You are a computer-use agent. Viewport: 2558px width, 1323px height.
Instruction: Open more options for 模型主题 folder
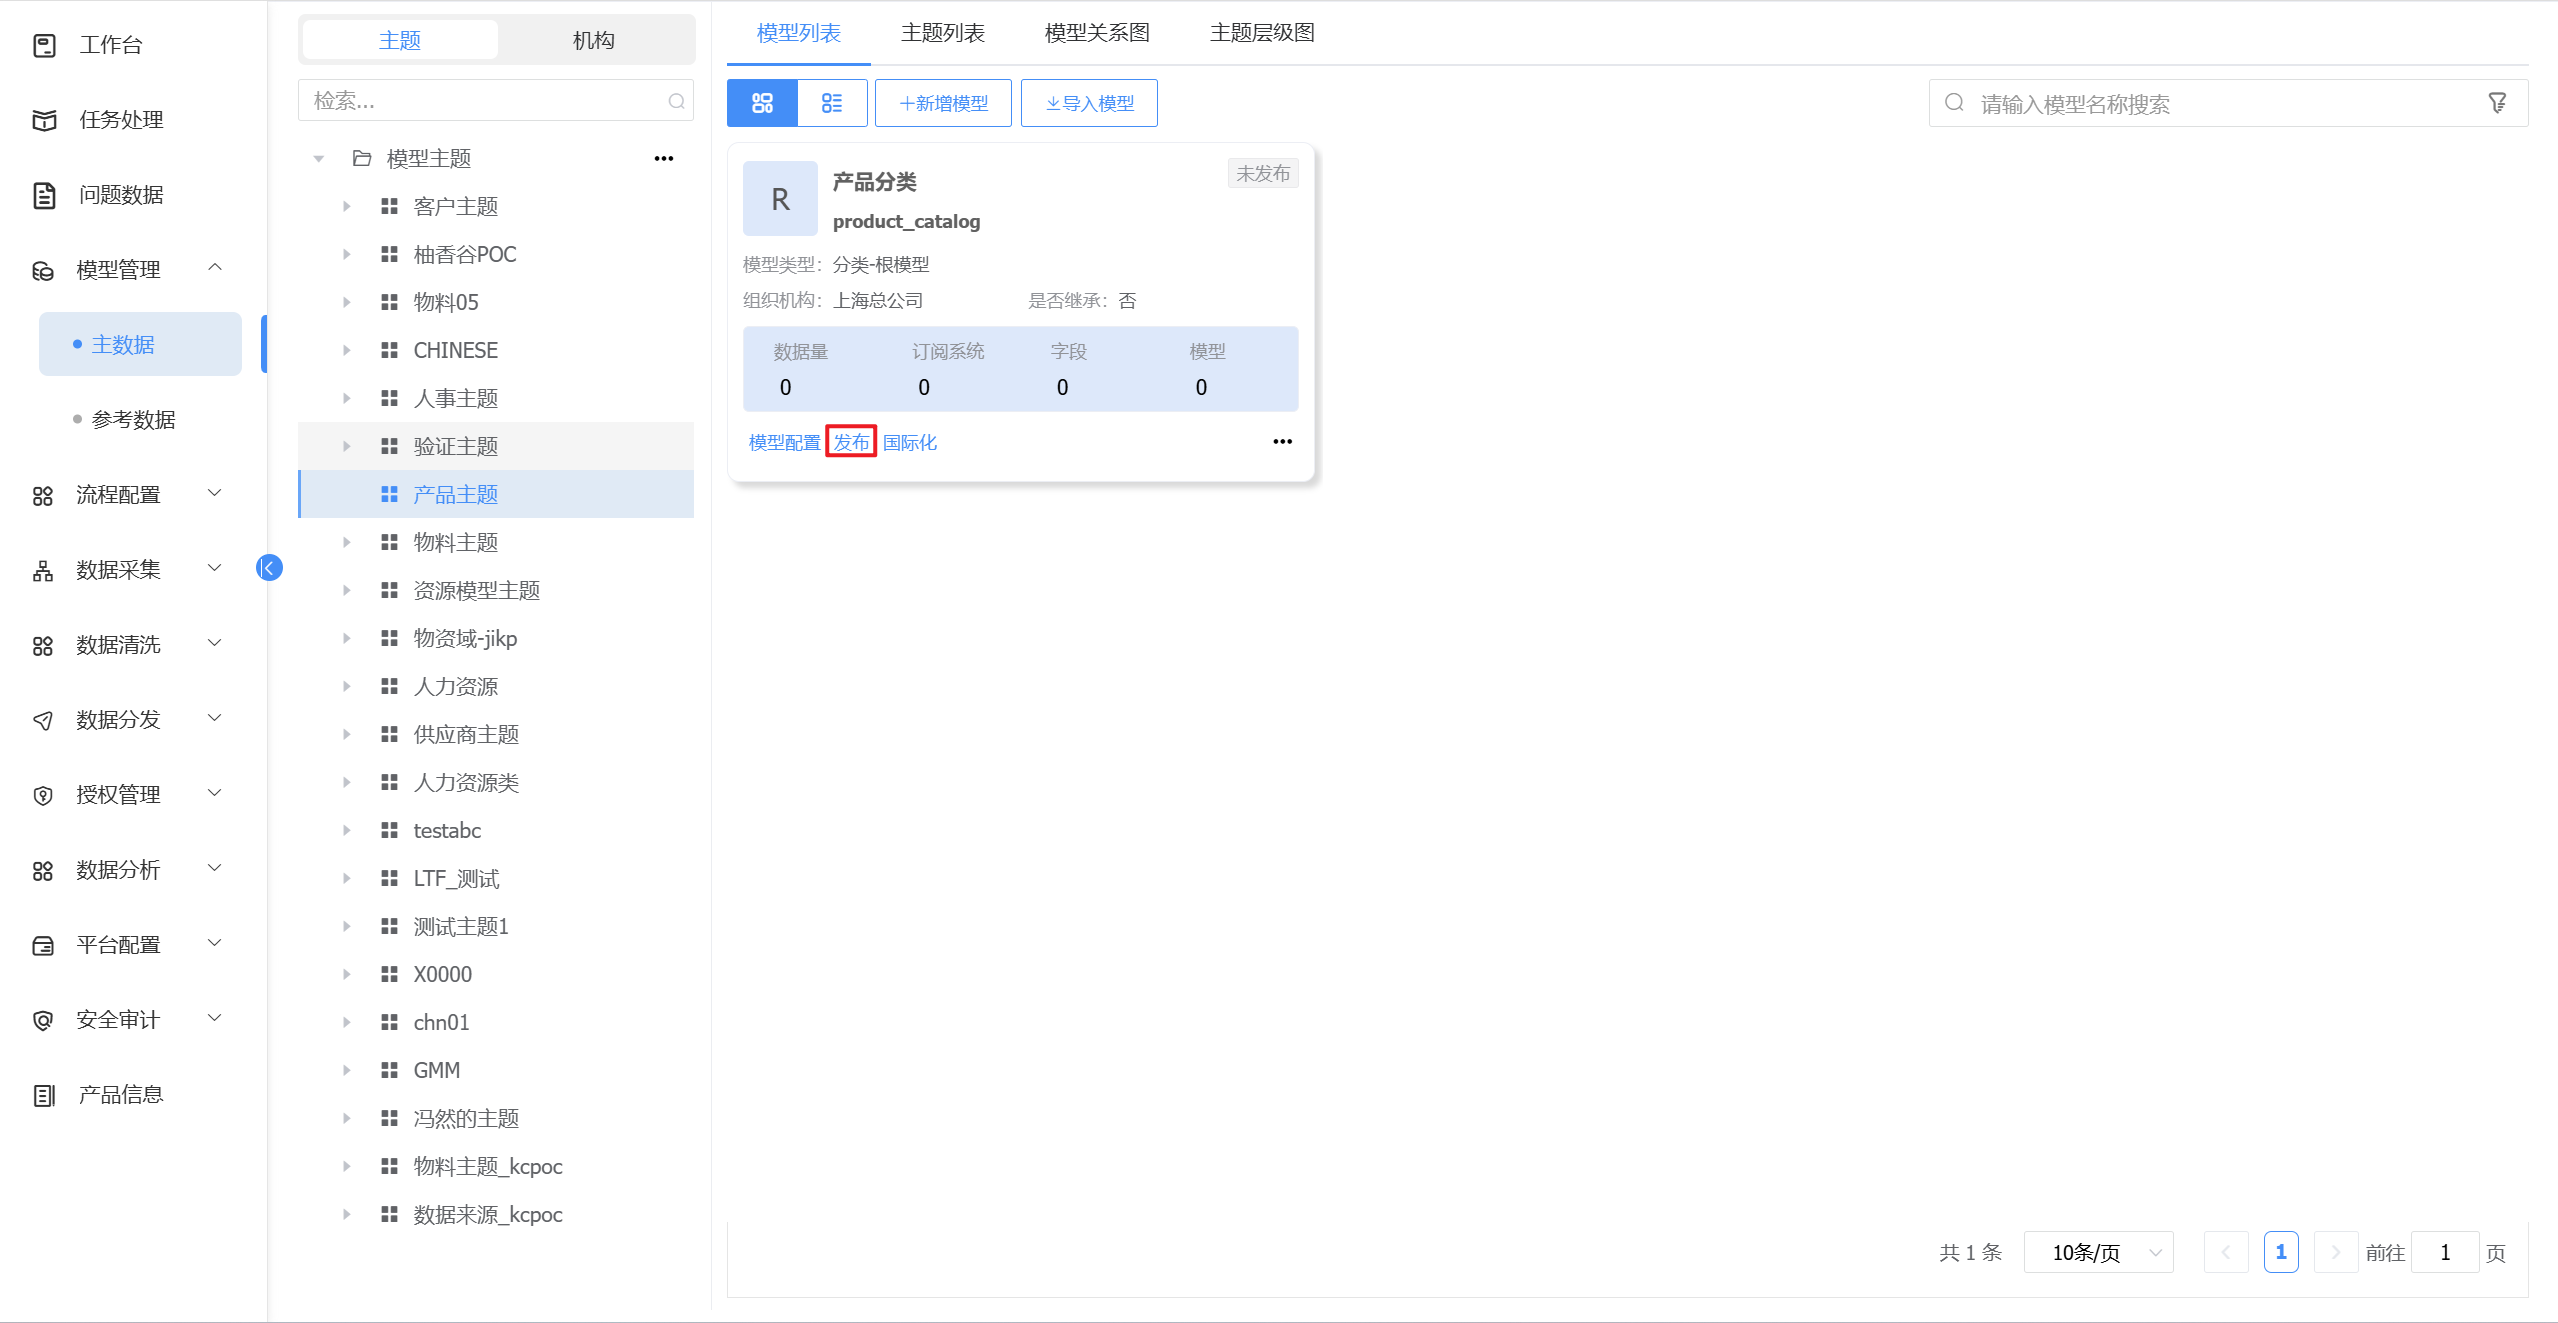pyautogui.click(x=664, y=159)
